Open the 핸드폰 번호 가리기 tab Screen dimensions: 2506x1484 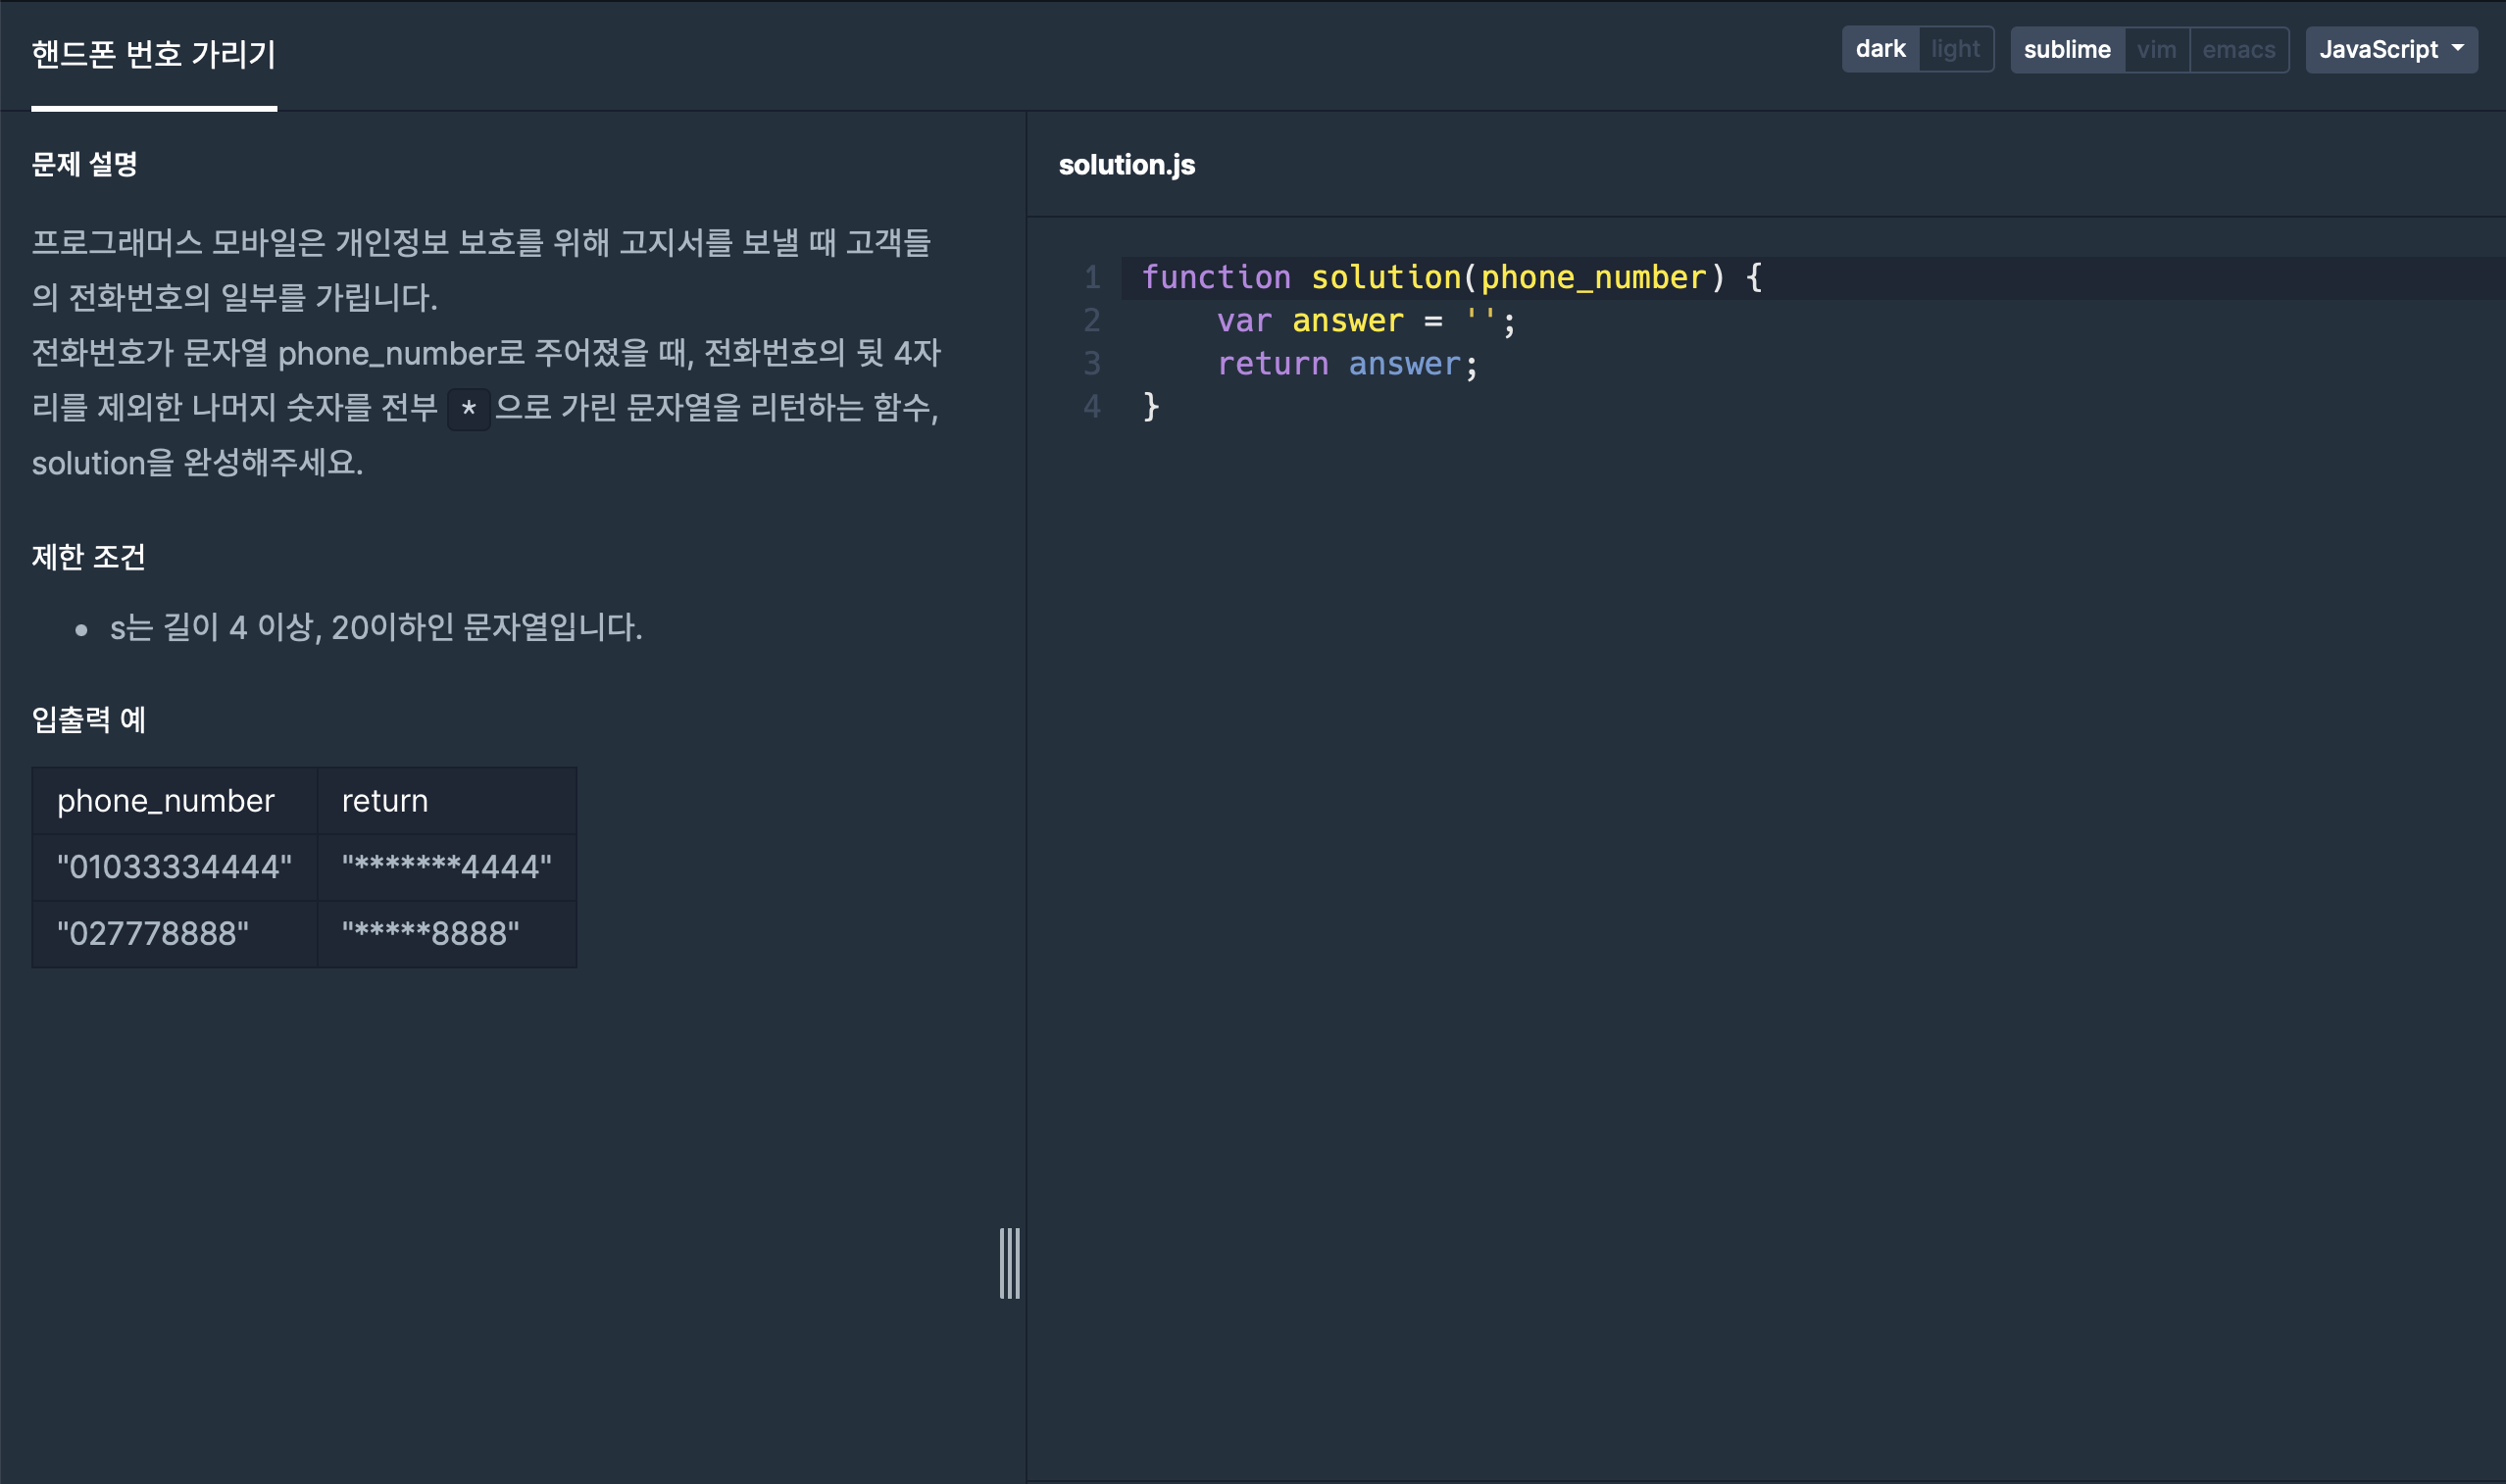click(154, 54)
